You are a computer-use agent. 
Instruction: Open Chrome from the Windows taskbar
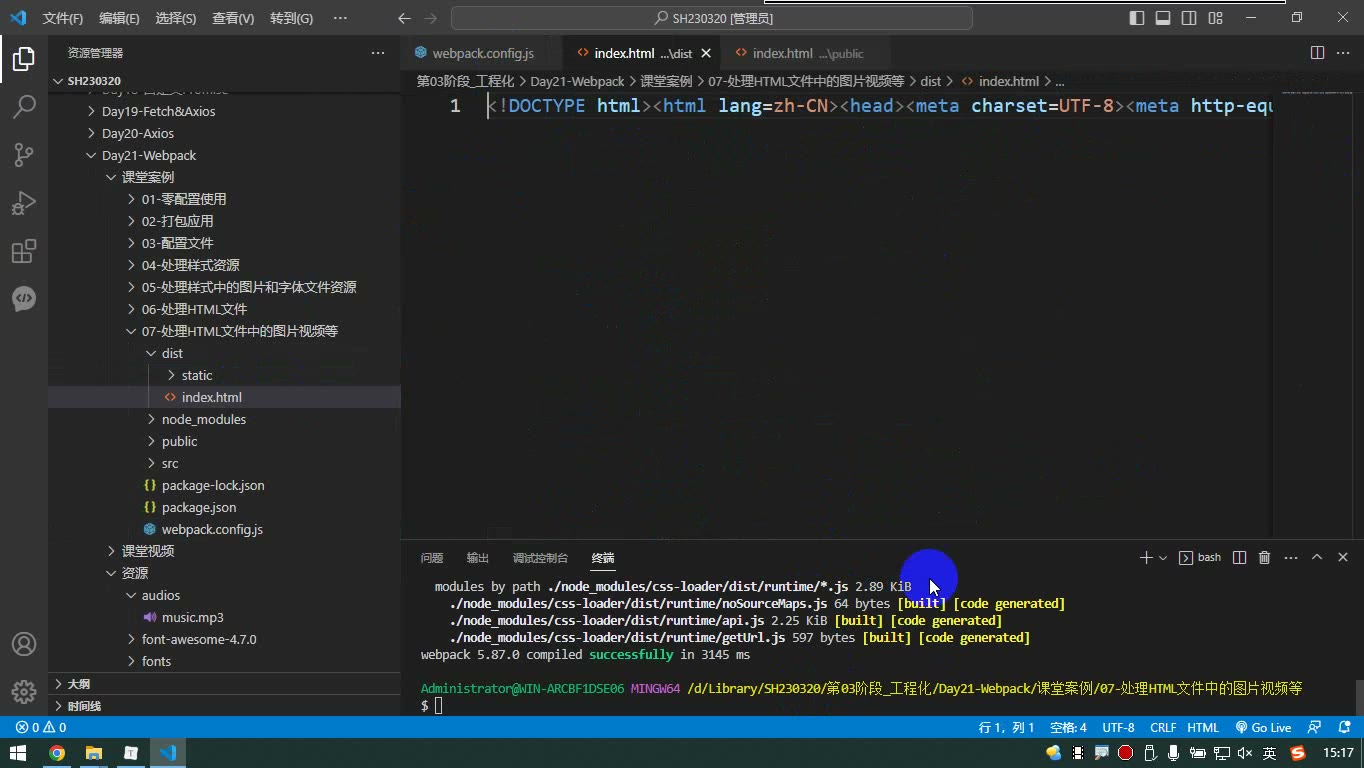[x=57, y=753]
